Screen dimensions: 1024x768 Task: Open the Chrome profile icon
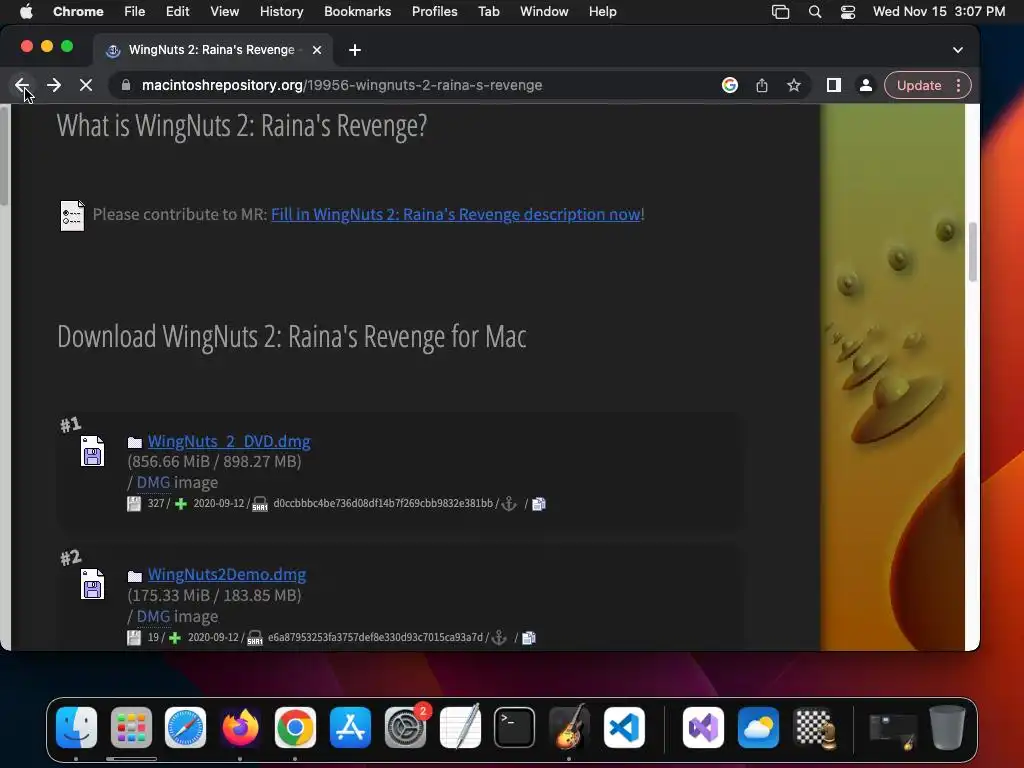coord(865,85)
